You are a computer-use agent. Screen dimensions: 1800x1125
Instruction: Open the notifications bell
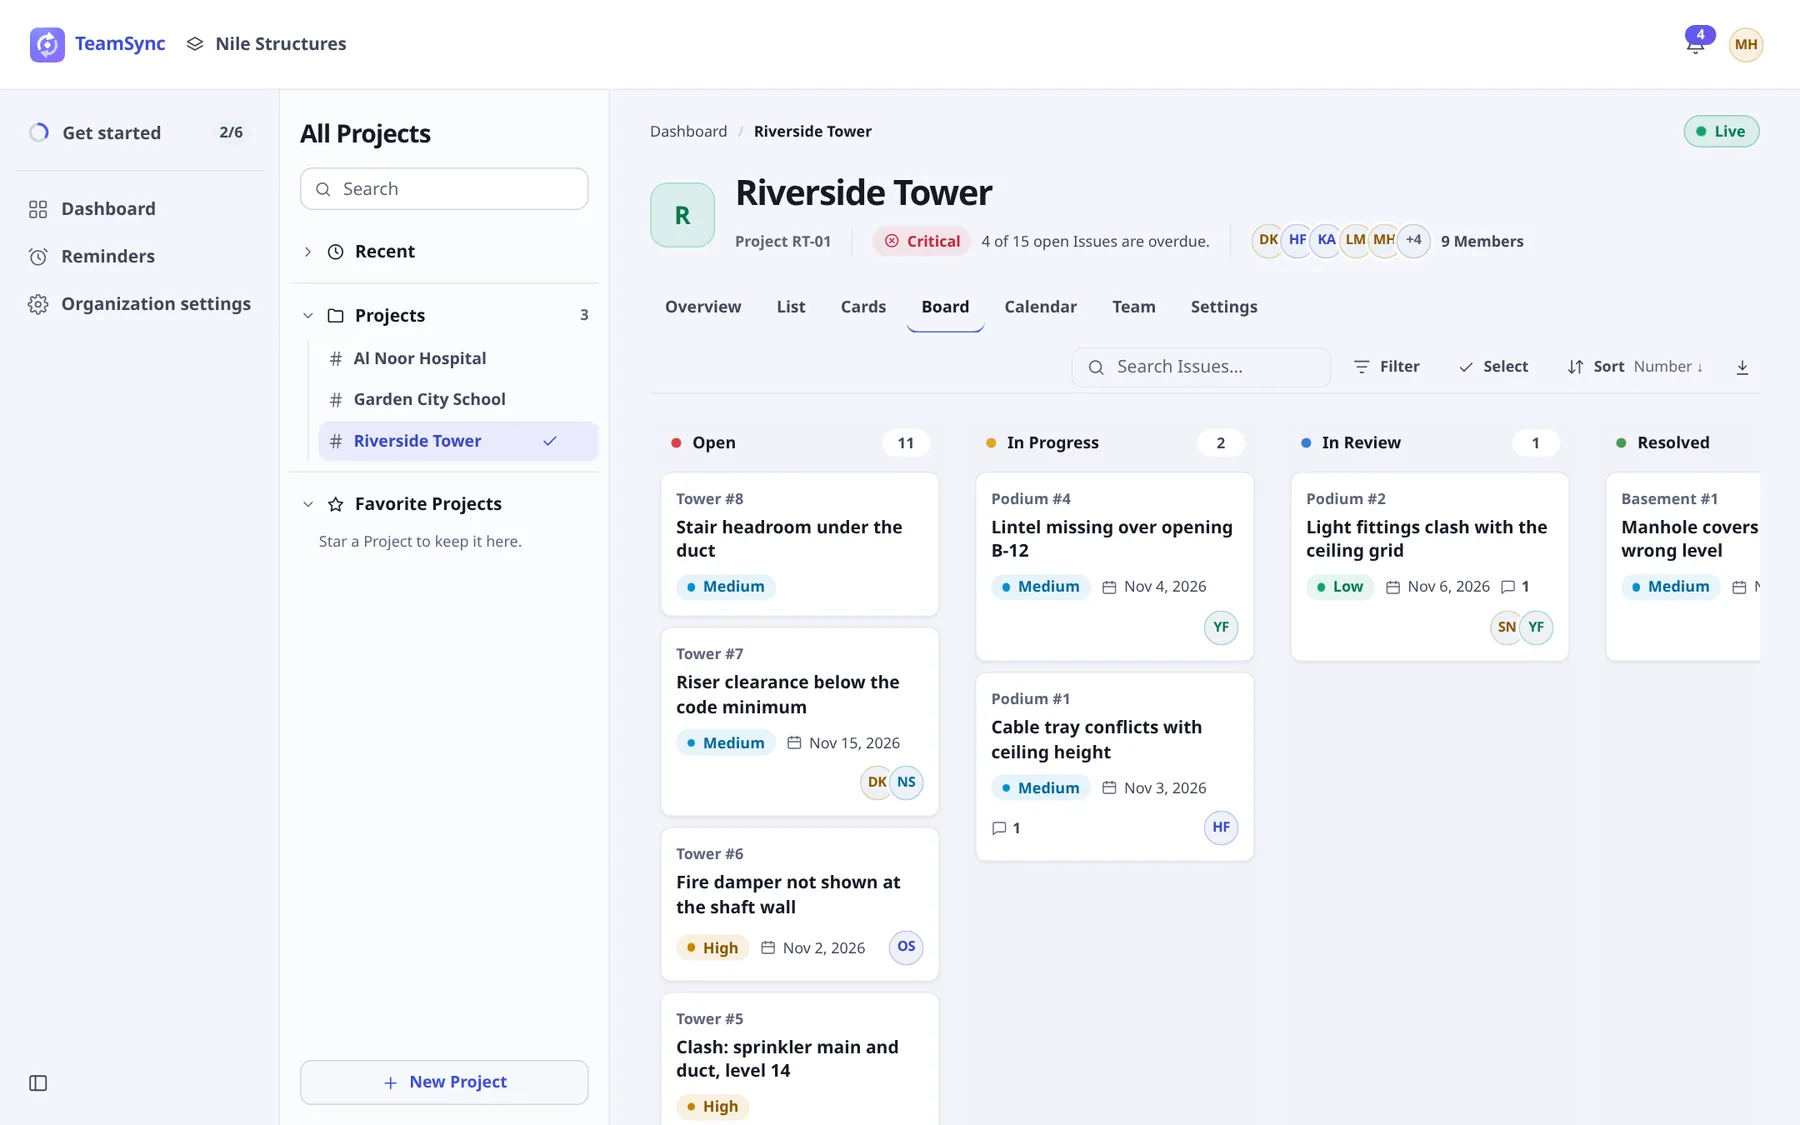coord(1695,44)
